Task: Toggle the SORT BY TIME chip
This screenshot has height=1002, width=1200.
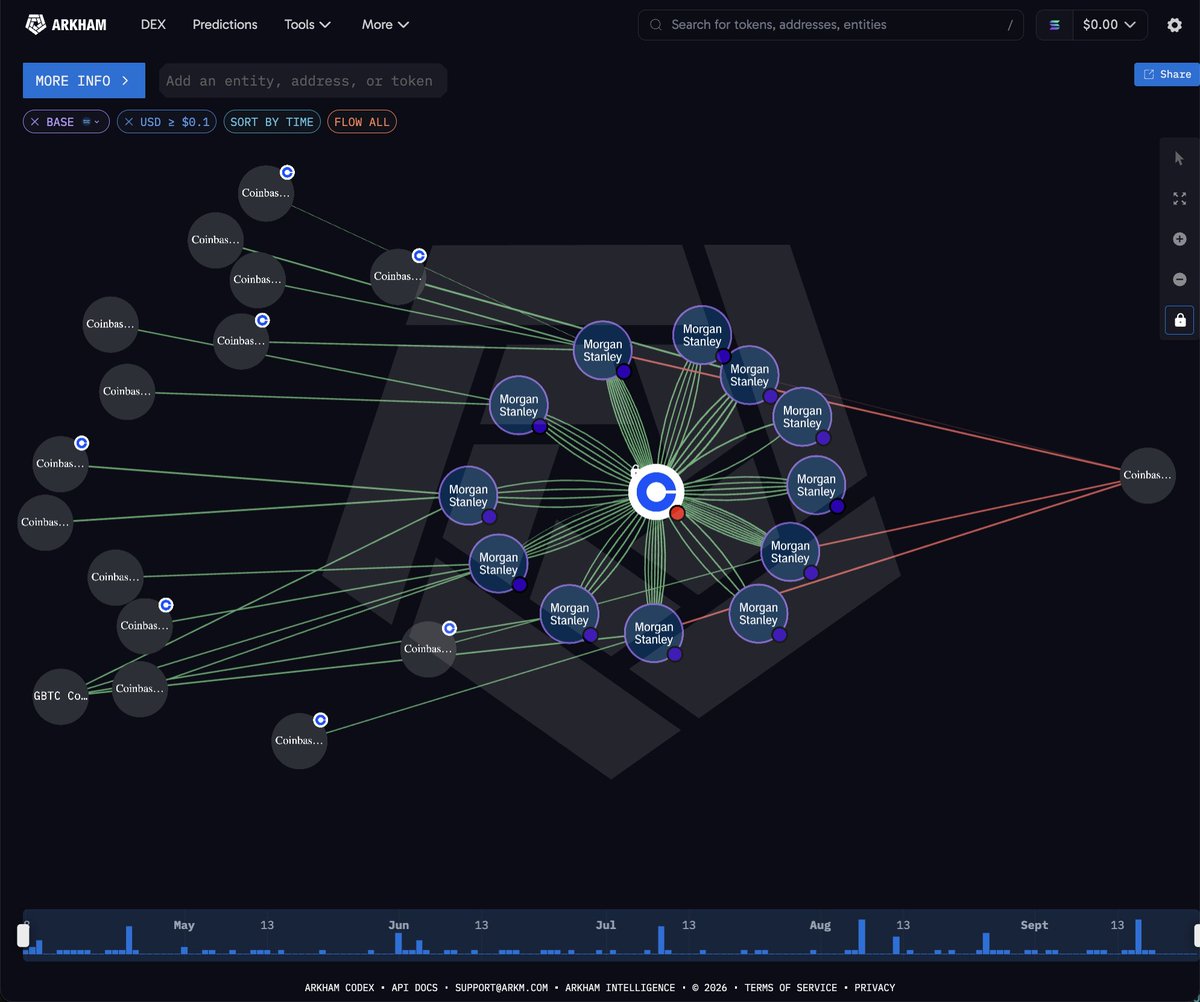Action: pyautogui.click(x=272, y=122)
